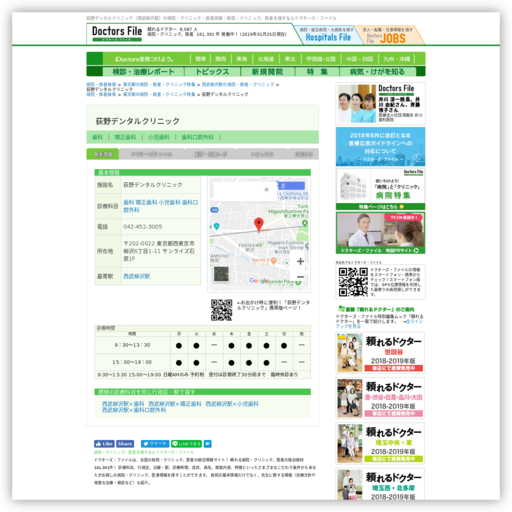The image size is (512, 512).
Task: Open the Doctors File doctors photo banner
Action: 380,104
